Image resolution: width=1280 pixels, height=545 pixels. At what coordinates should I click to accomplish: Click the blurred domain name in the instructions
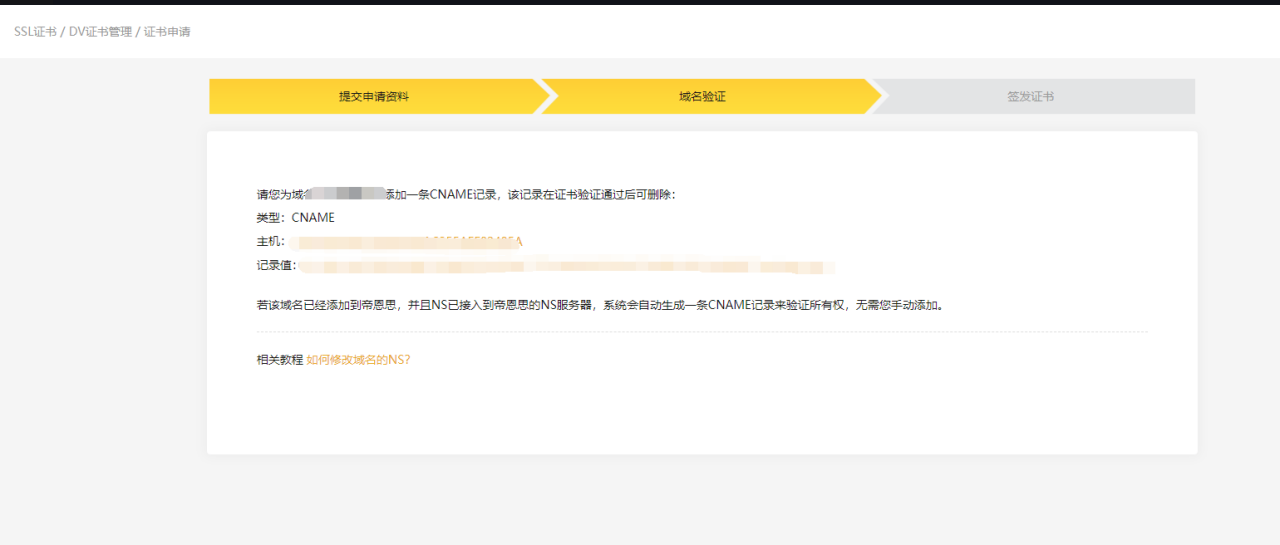point(346,194)
